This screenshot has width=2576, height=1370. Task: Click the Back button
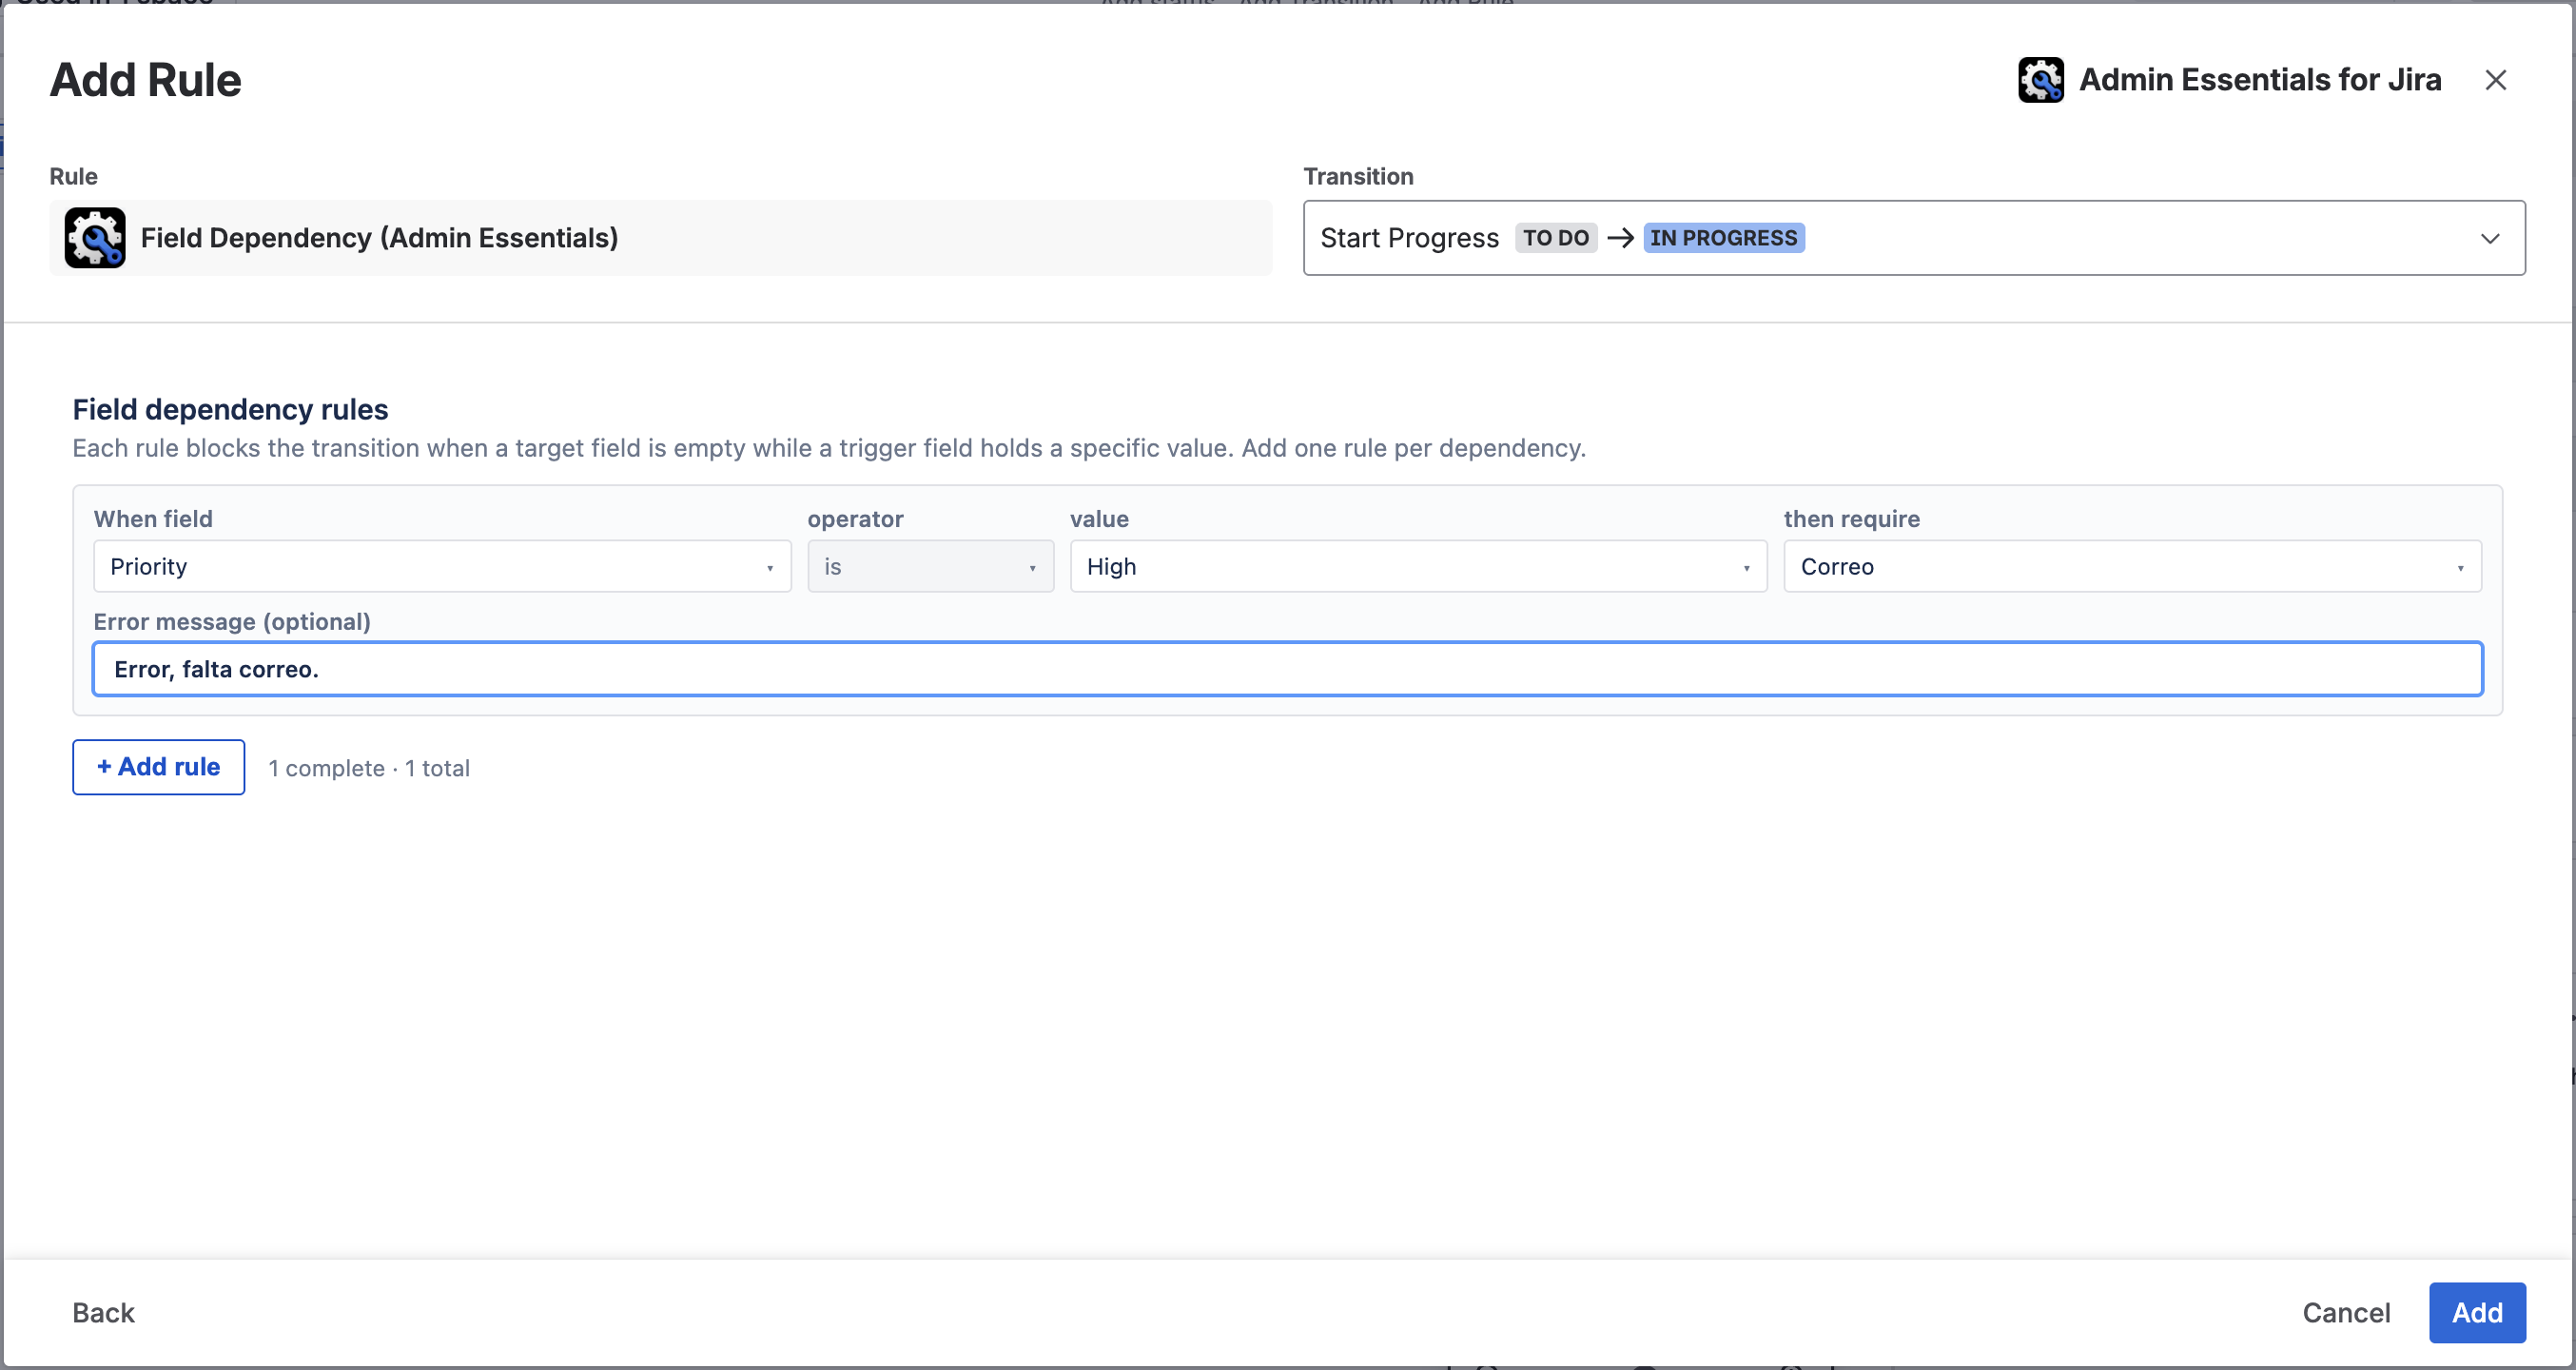(103, 1312)
